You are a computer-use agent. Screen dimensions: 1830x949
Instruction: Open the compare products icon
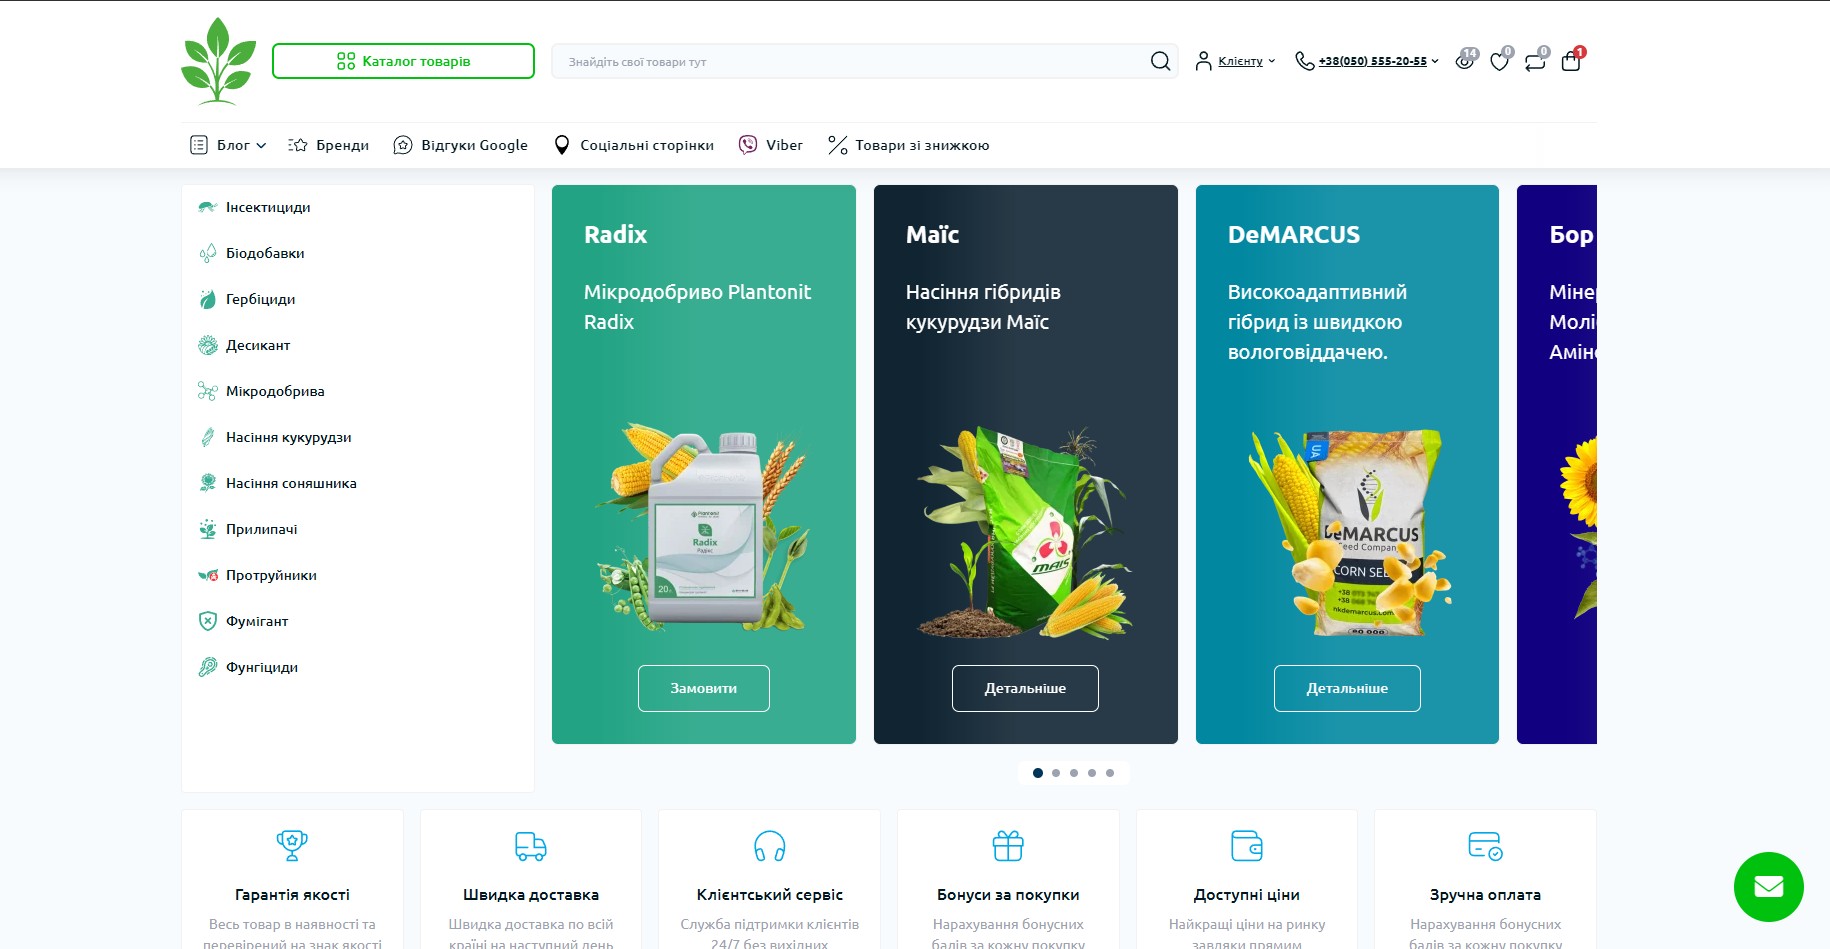1535,60
